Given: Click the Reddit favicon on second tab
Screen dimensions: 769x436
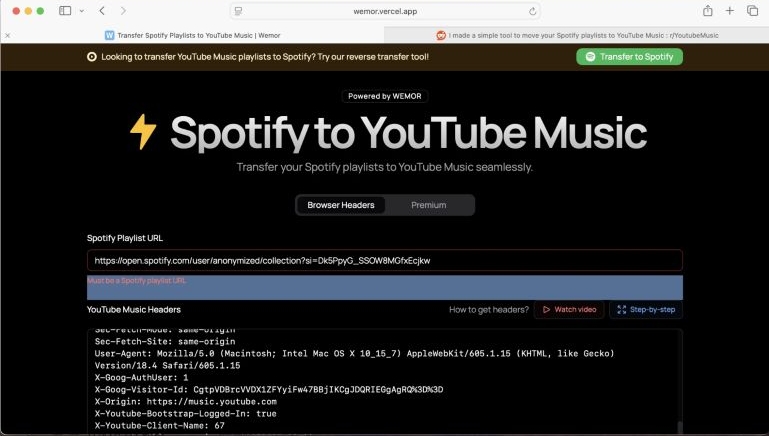Looking at the screenshot, I should (441, 35).
